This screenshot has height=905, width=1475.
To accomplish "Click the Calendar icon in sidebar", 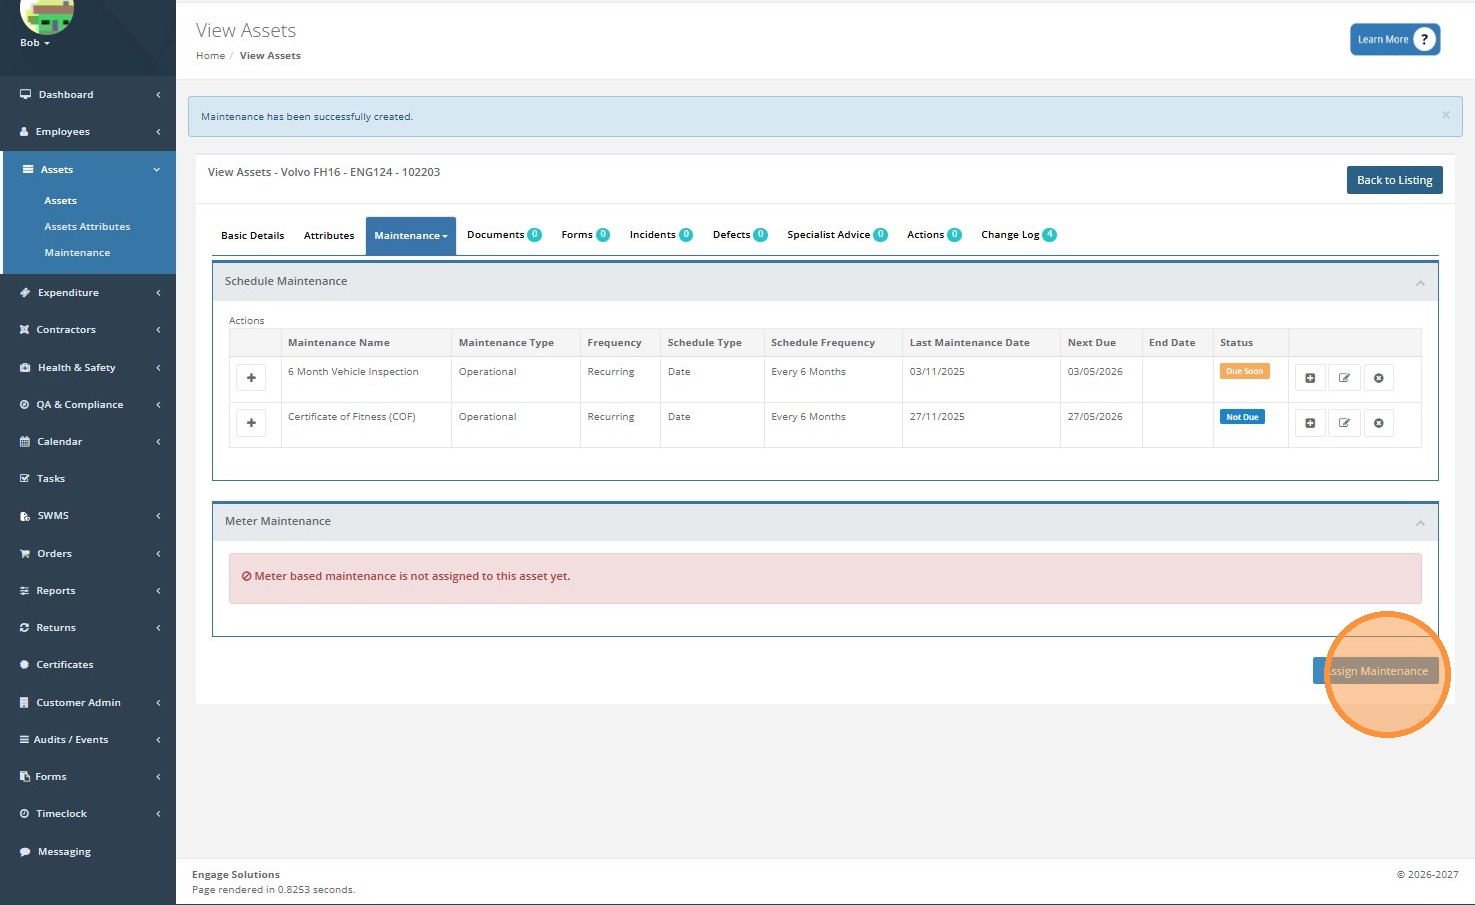I will [x=24, y=442].
